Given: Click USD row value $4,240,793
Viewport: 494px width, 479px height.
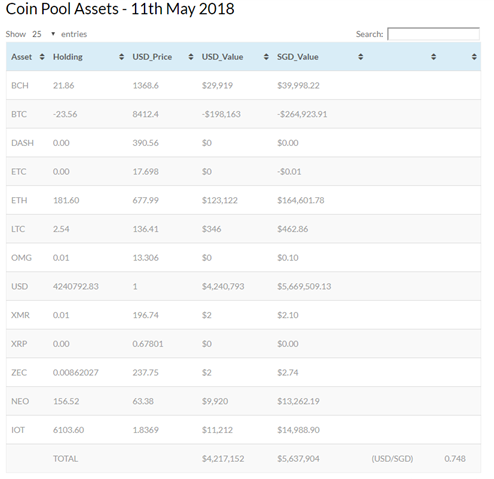Looking at the screenshot, I should 223,286.
